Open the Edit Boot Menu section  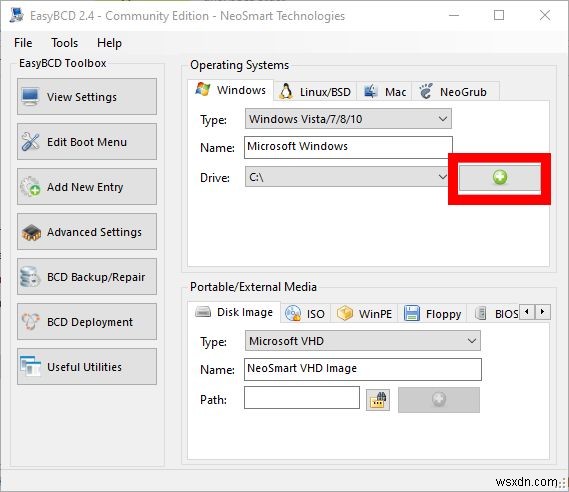click(x=87, y=142)
